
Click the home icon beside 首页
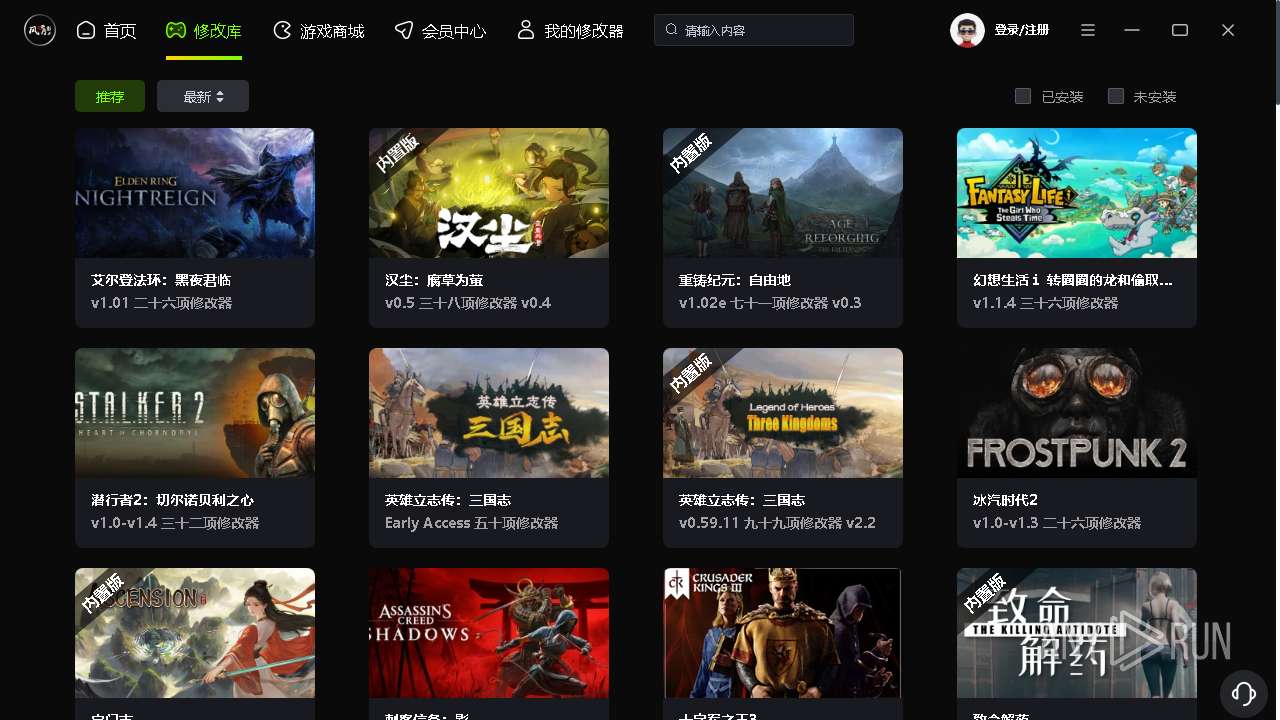(x=86, y=30)
